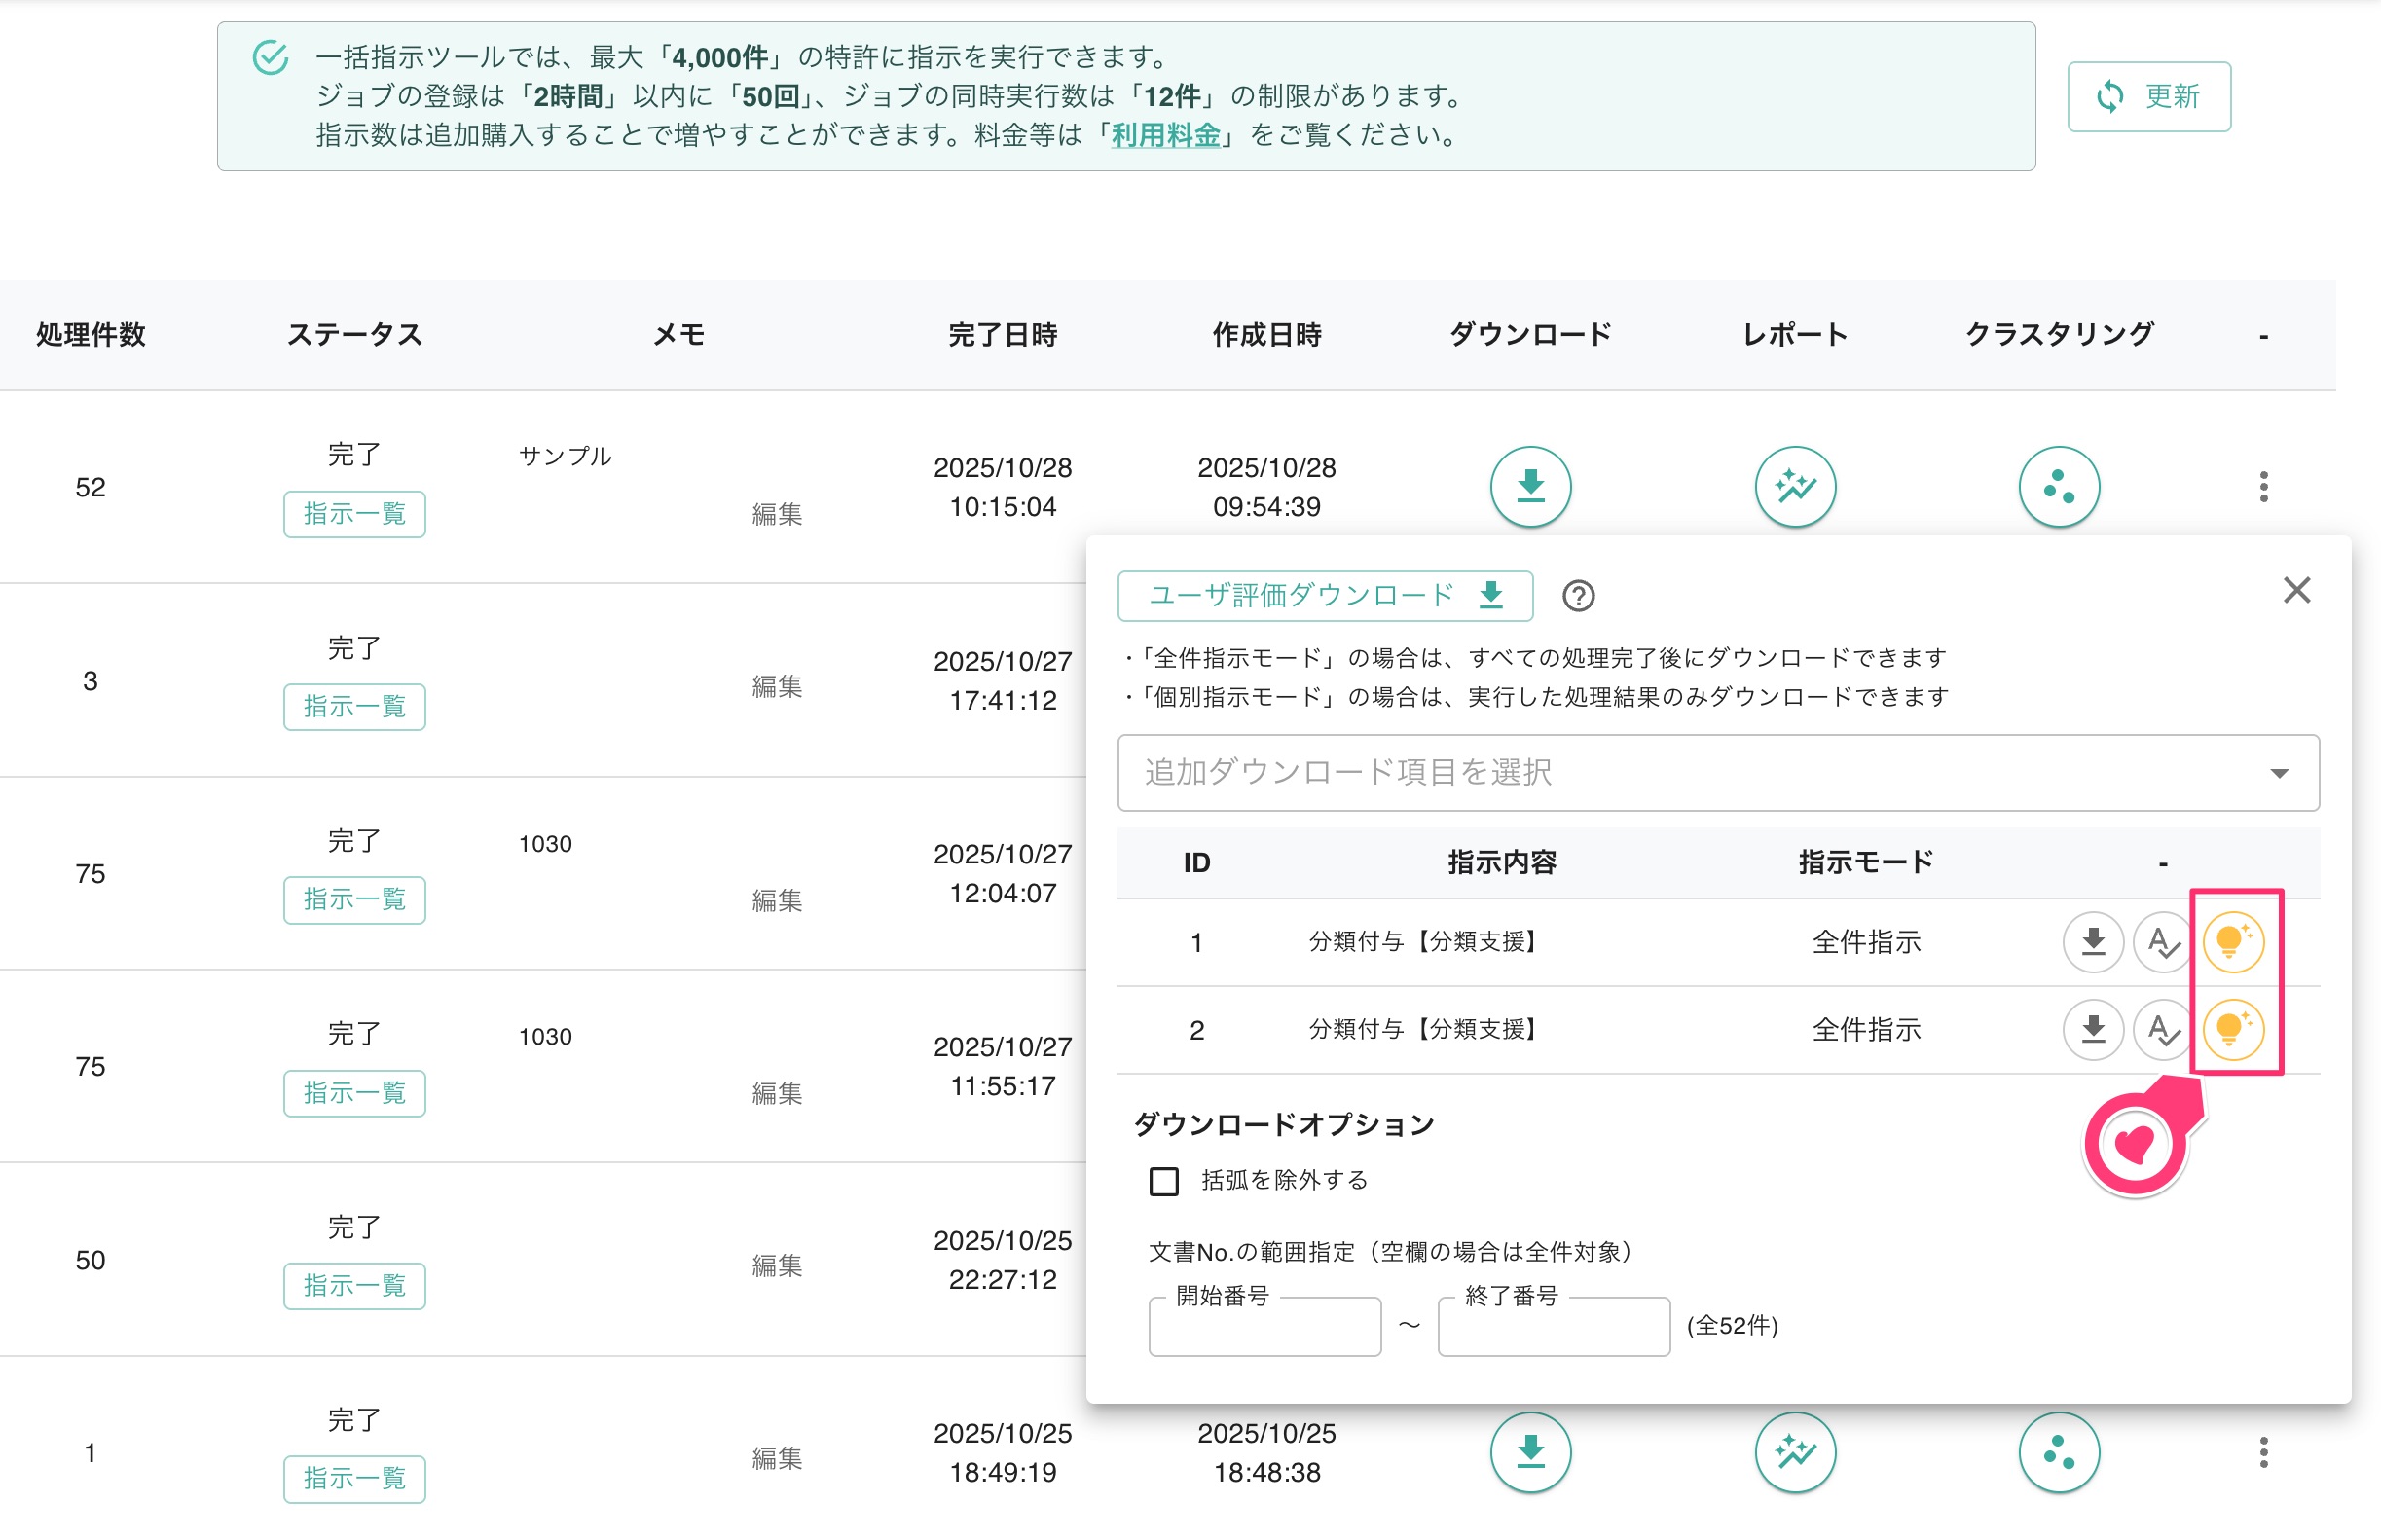Close the download popup panel

coord(2297,590)
